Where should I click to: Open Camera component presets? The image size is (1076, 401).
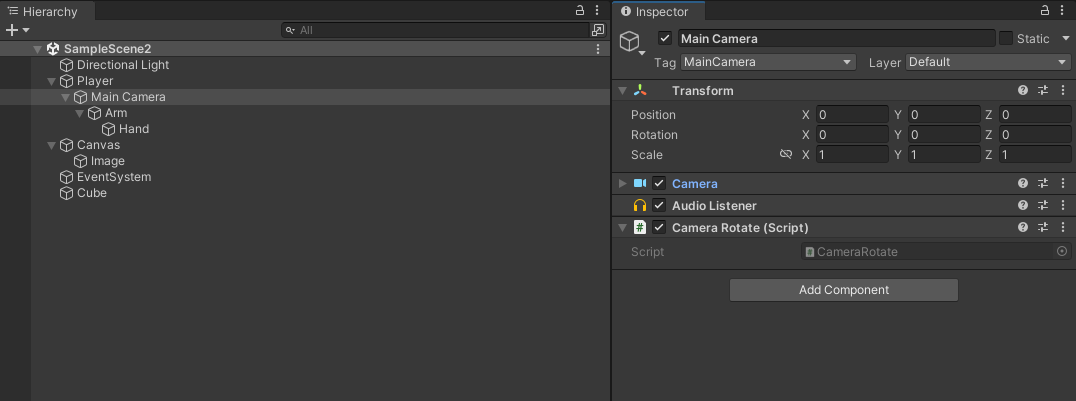click(x=1043, y=183)
